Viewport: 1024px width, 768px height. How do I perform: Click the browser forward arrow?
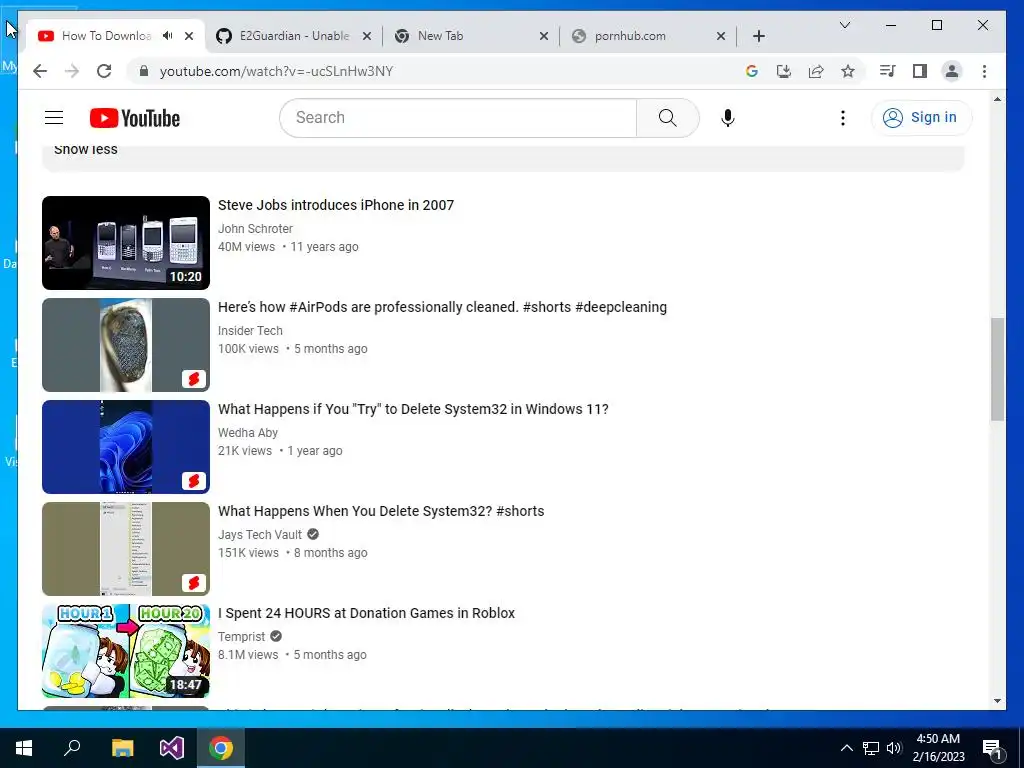(72, 71)
